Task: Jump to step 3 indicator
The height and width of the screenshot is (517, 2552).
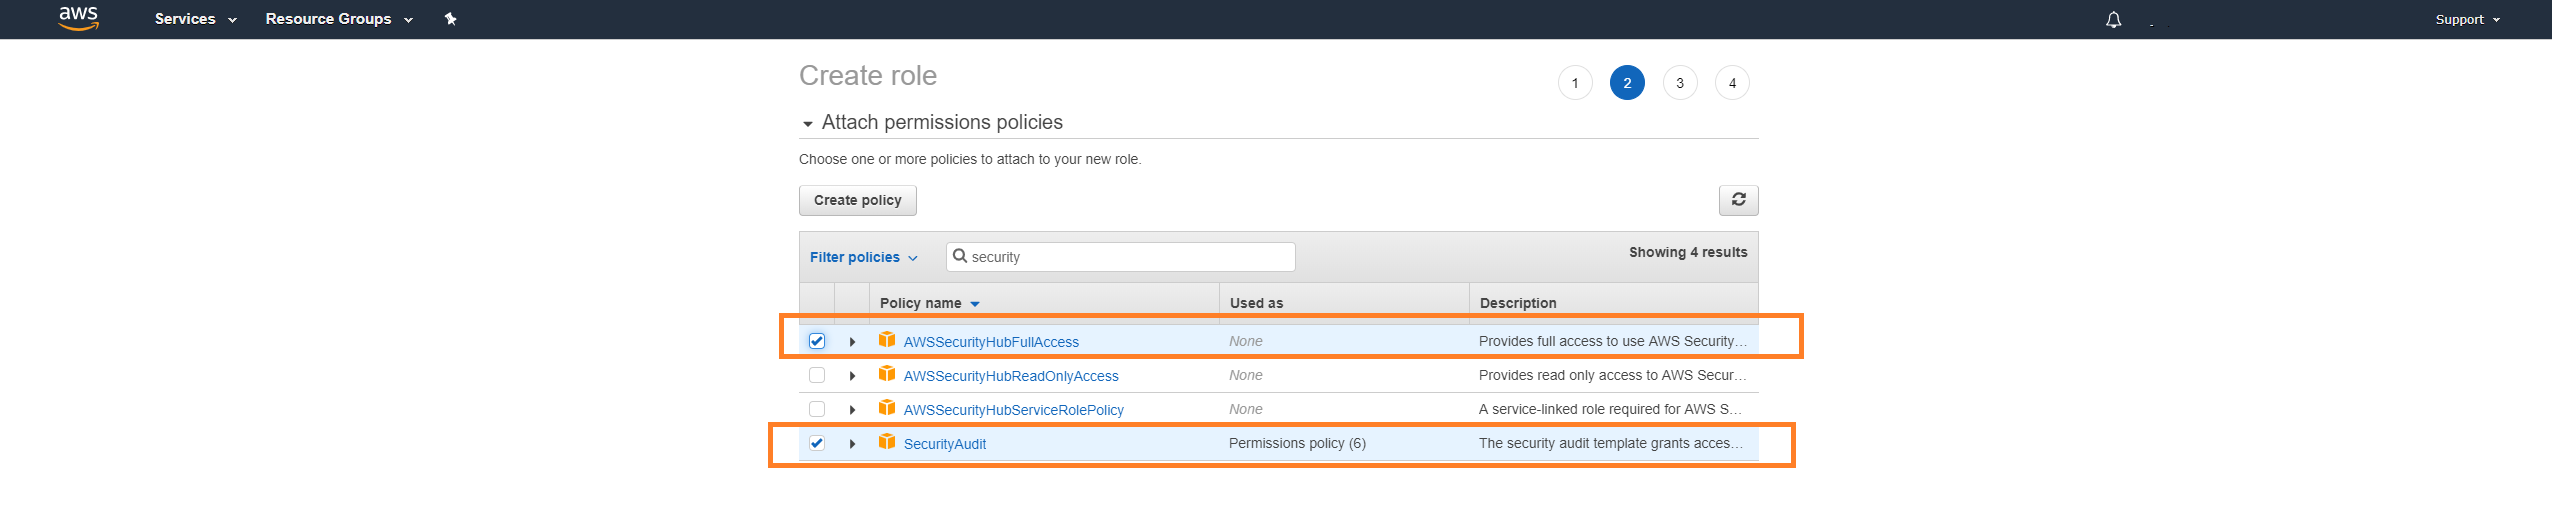Action: coord(1680,83)
